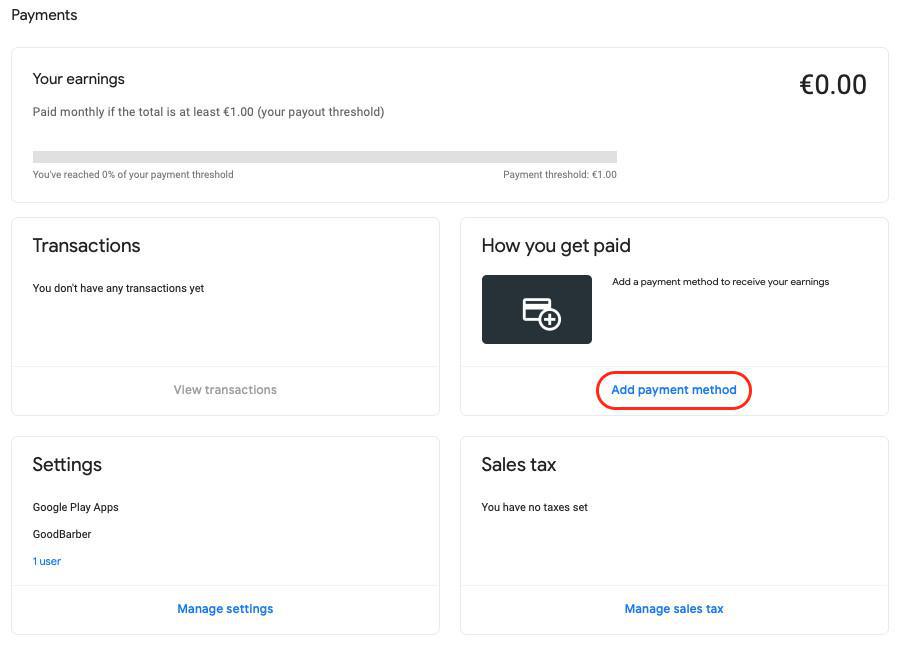The height and width of the screenshot is (660, 900).
Task: Click the How you get paid heading
Action: (555, 246)
